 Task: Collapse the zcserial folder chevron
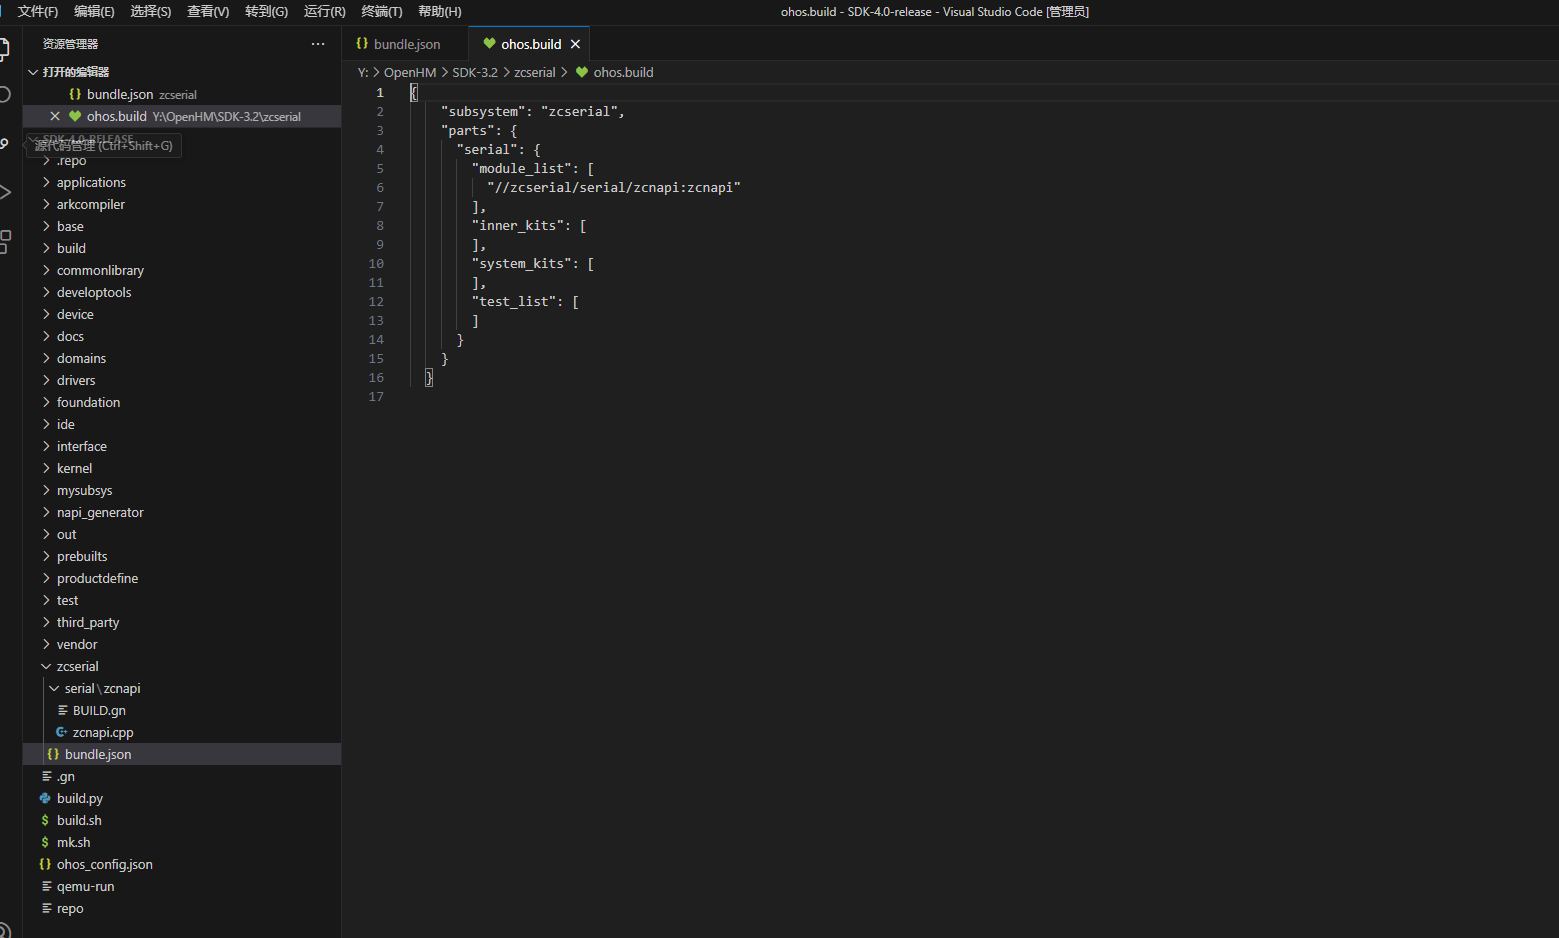[46, 666]
